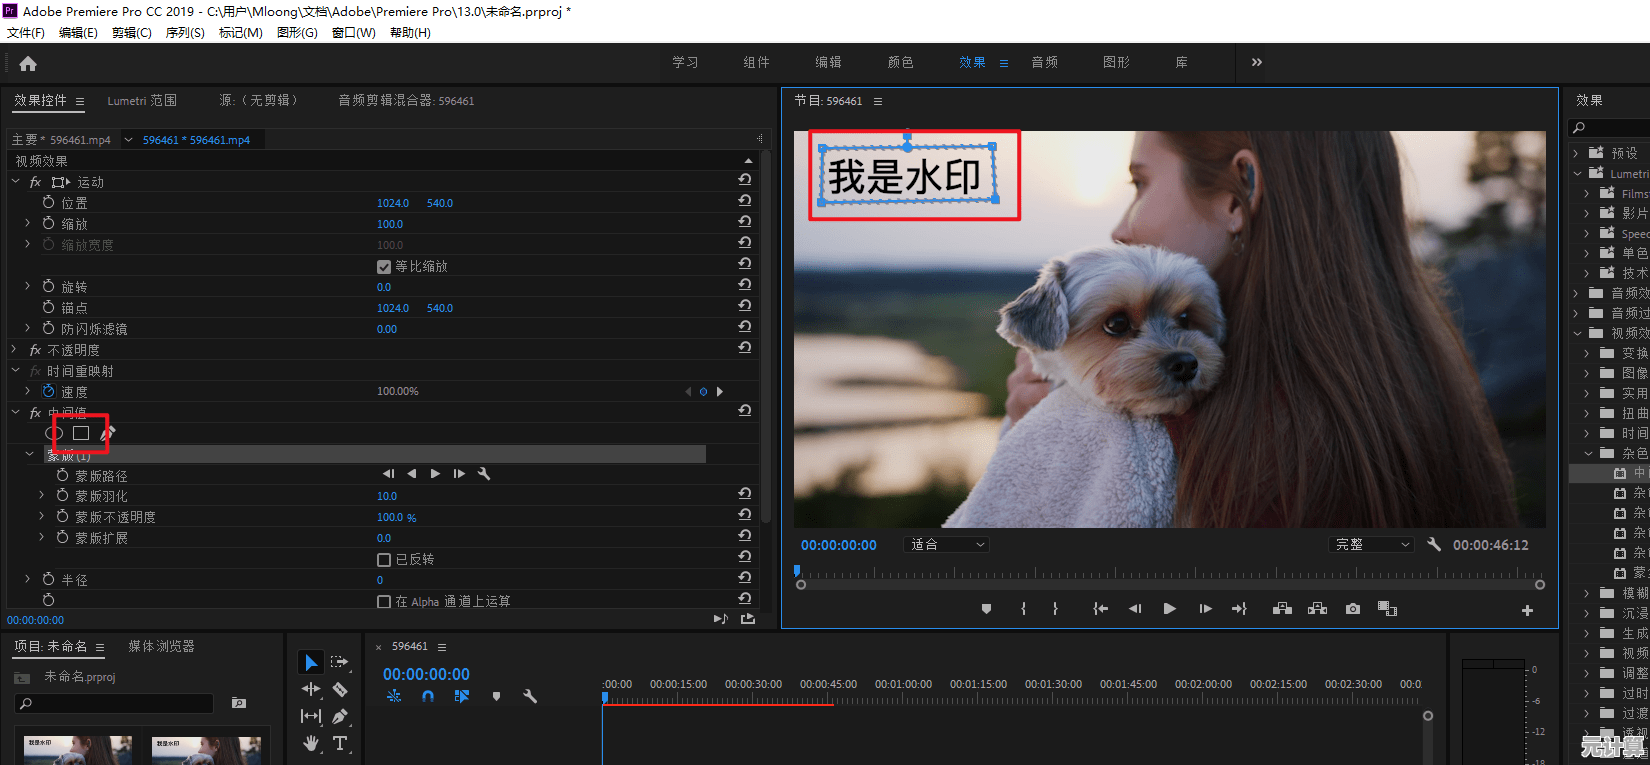Open the 完整 playback resolution dropdown
This screenshot has height=765, width=1650.
(1372, 545)
